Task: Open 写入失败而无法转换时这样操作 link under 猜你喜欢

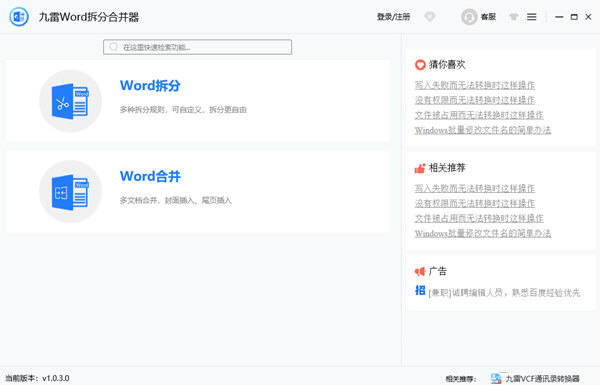Action: click(474, 85)
